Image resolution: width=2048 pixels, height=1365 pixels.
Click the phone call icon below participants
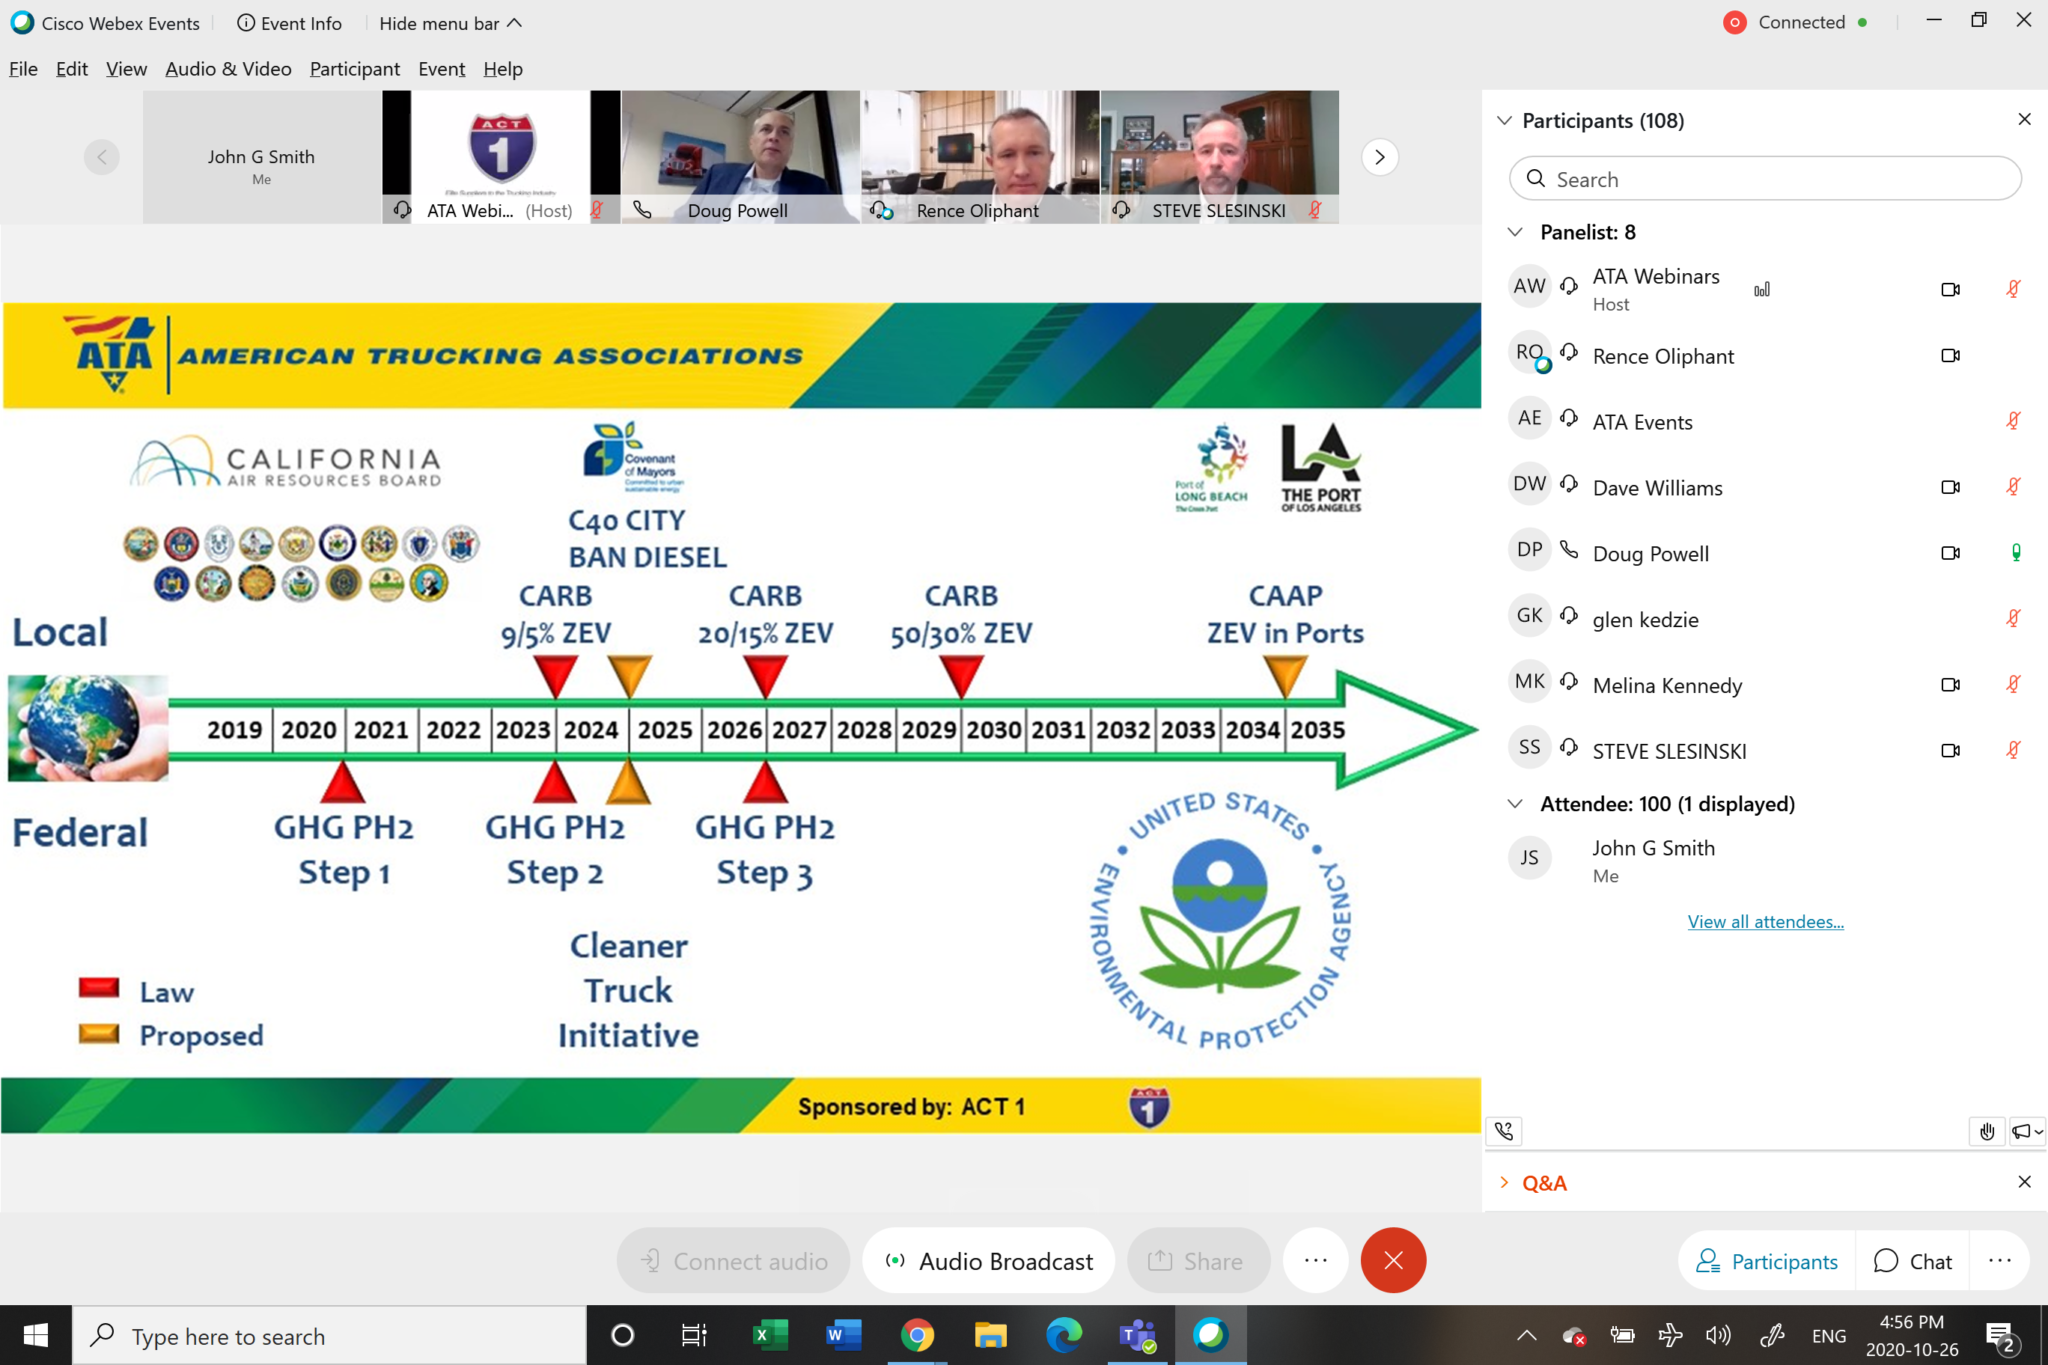[x=1504, y=1131]
